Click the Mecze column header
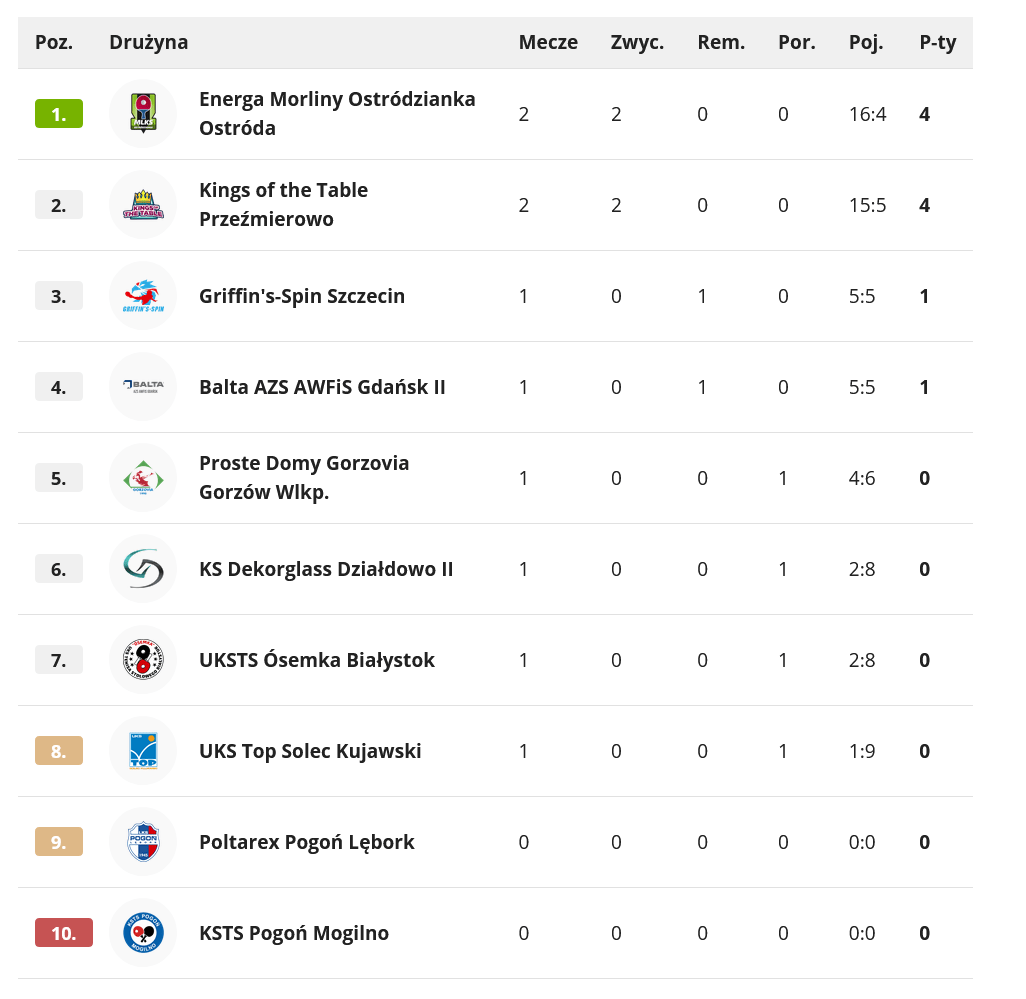The height and width of the screenshot is (999, 1026). (x=548, y=42)
